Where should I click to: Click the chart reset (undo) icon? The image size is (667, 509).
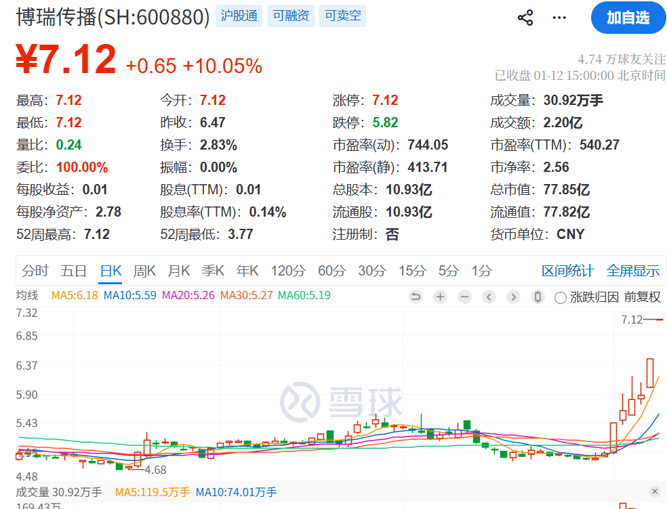click(417, 296)
